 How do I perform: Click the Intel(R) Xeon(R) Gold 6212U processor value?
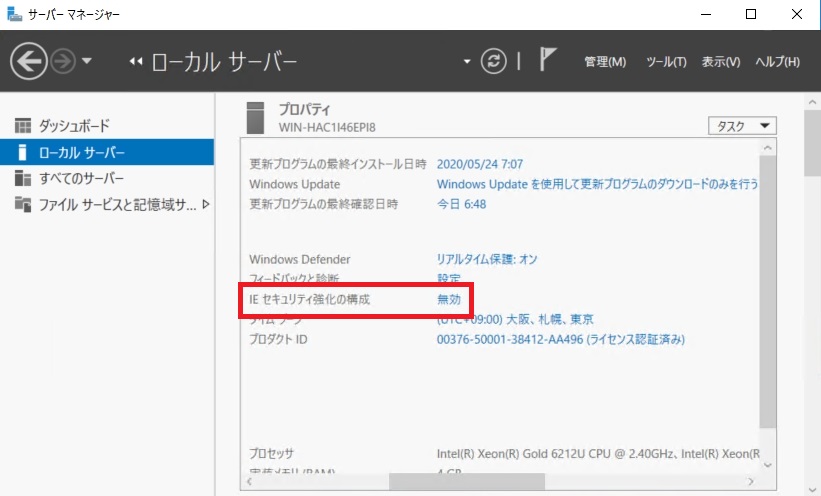click(598, 454)
